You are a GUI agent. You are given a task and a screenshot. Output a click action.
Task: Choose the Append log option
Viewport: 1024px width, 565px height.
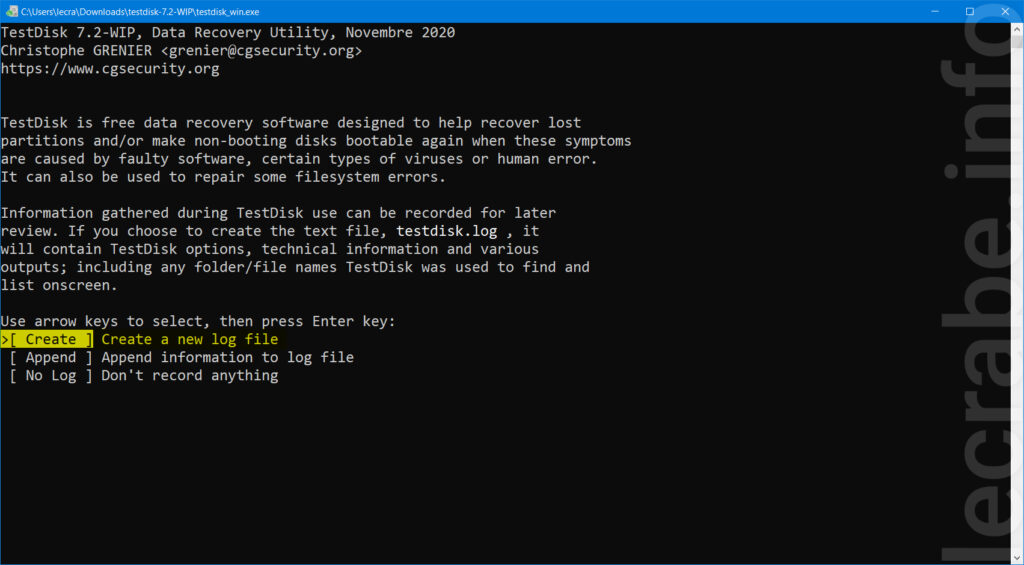(50, 357)
